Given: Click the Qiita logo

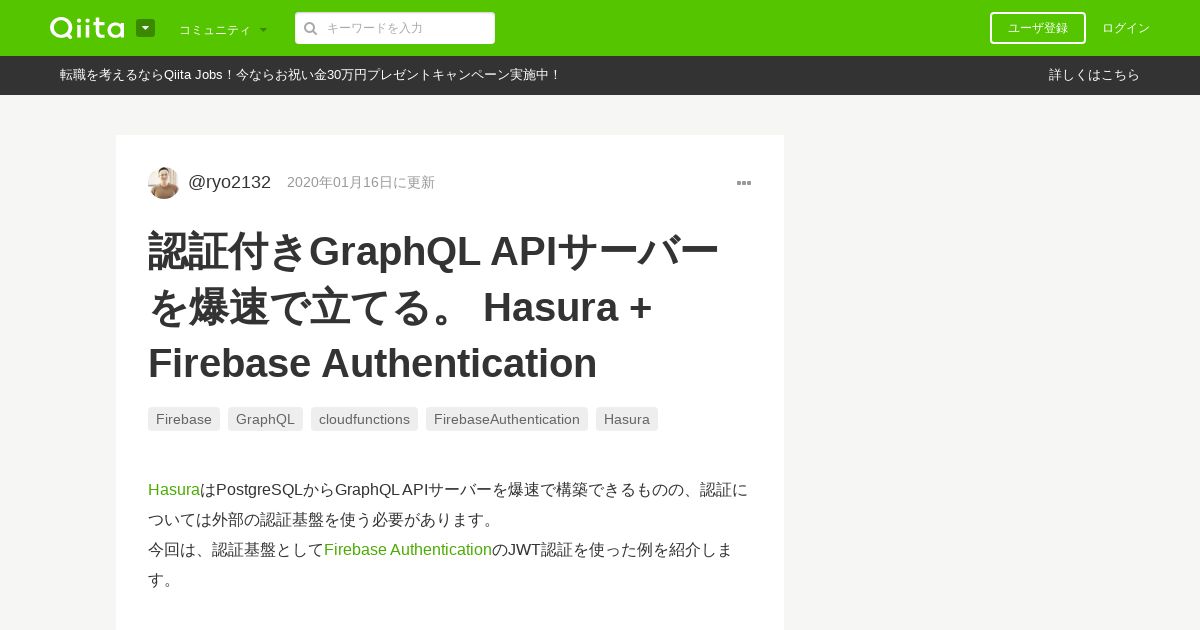Looking at the screenshot, I should pyautogui.click(x=87, y=28).
